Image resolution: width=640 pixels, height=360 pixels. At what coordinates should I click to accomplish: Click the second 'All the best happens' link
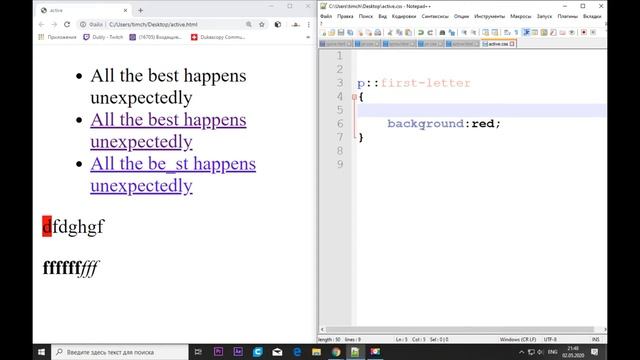click(168, 131)
